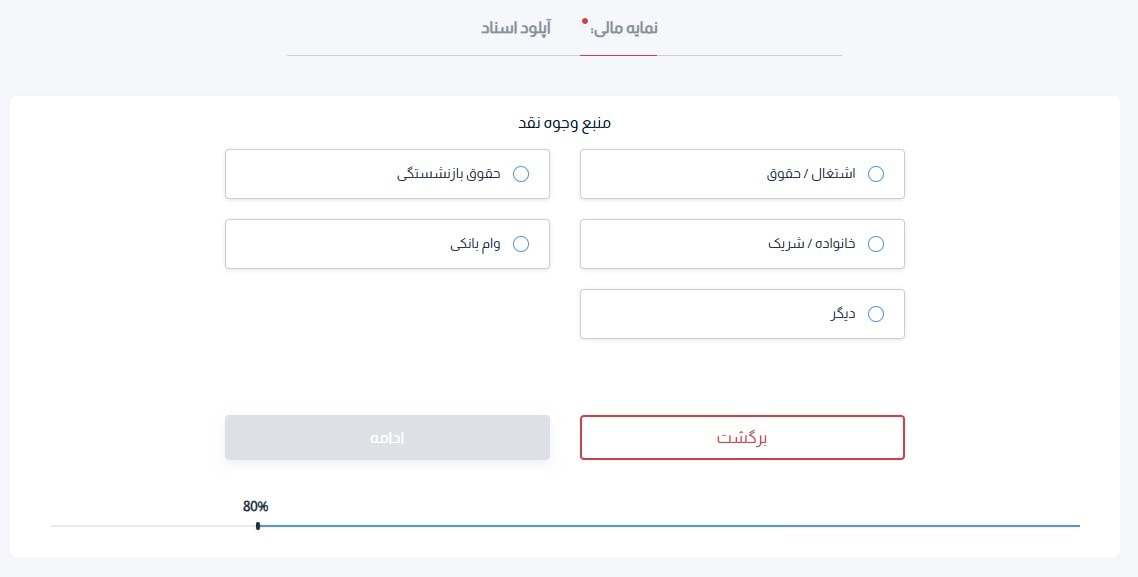This screenshot has height=577, width=1138.
Task: Click the حقوق بازنشستگی option card
Action: point(388,173)
